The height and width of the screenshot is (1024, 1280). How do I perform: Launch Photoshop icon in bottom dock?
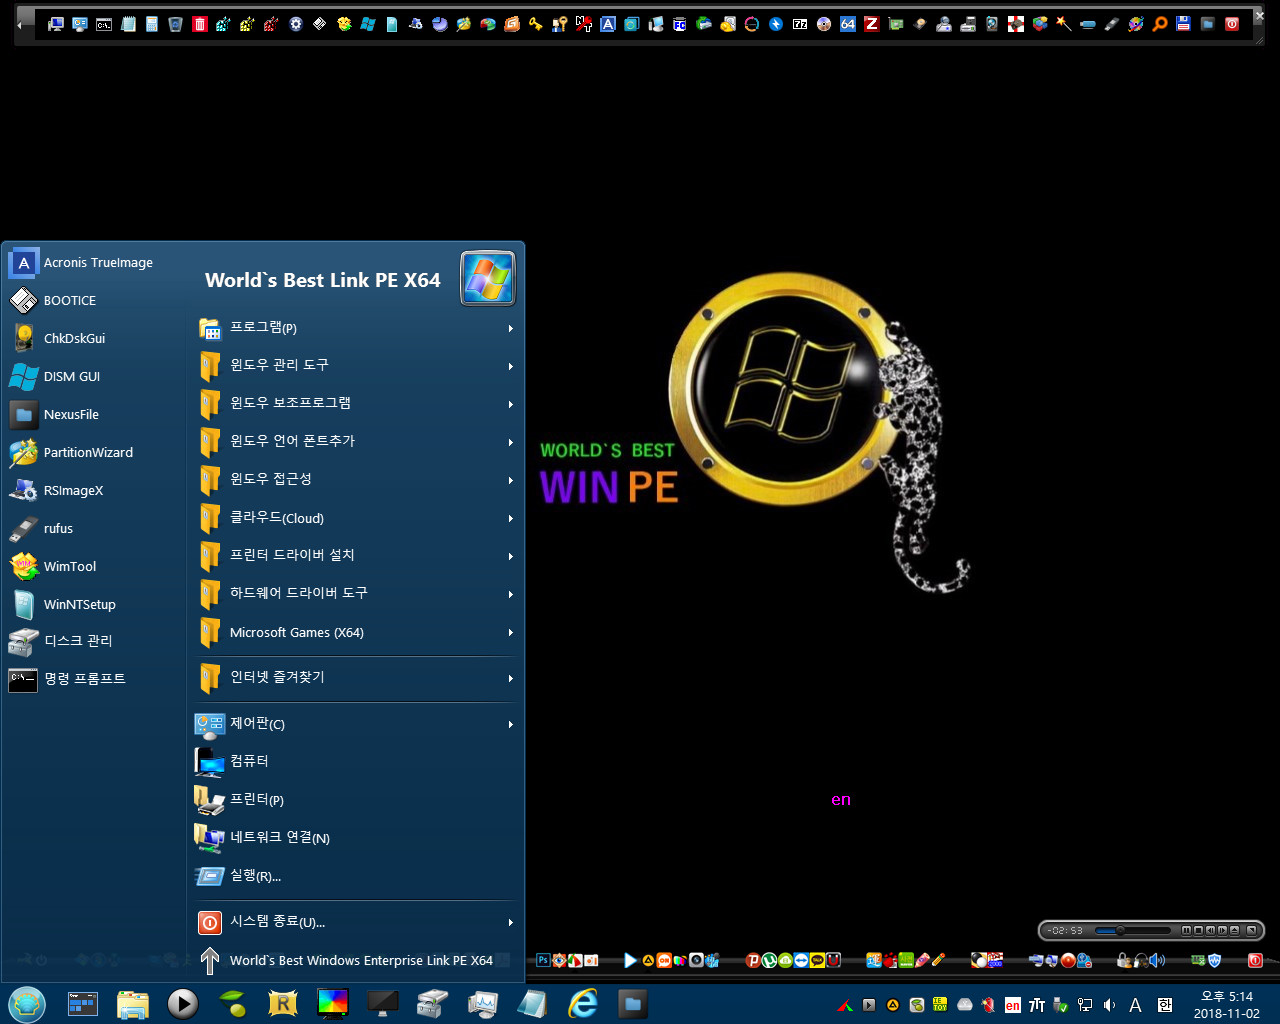[x=543, y=960]
